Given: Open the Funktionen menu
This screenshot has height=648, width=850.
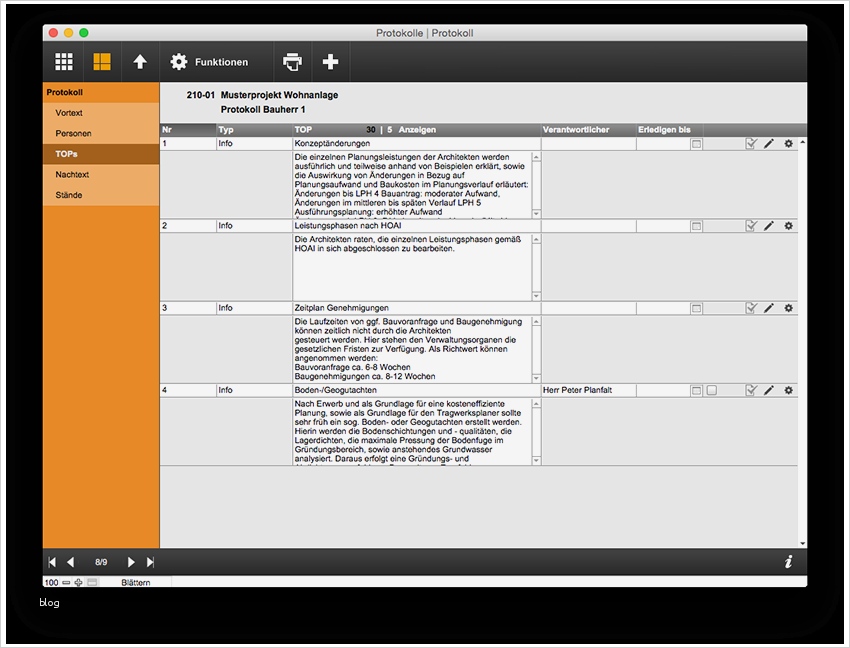Looking at the screenshot, I should (212, 61).
